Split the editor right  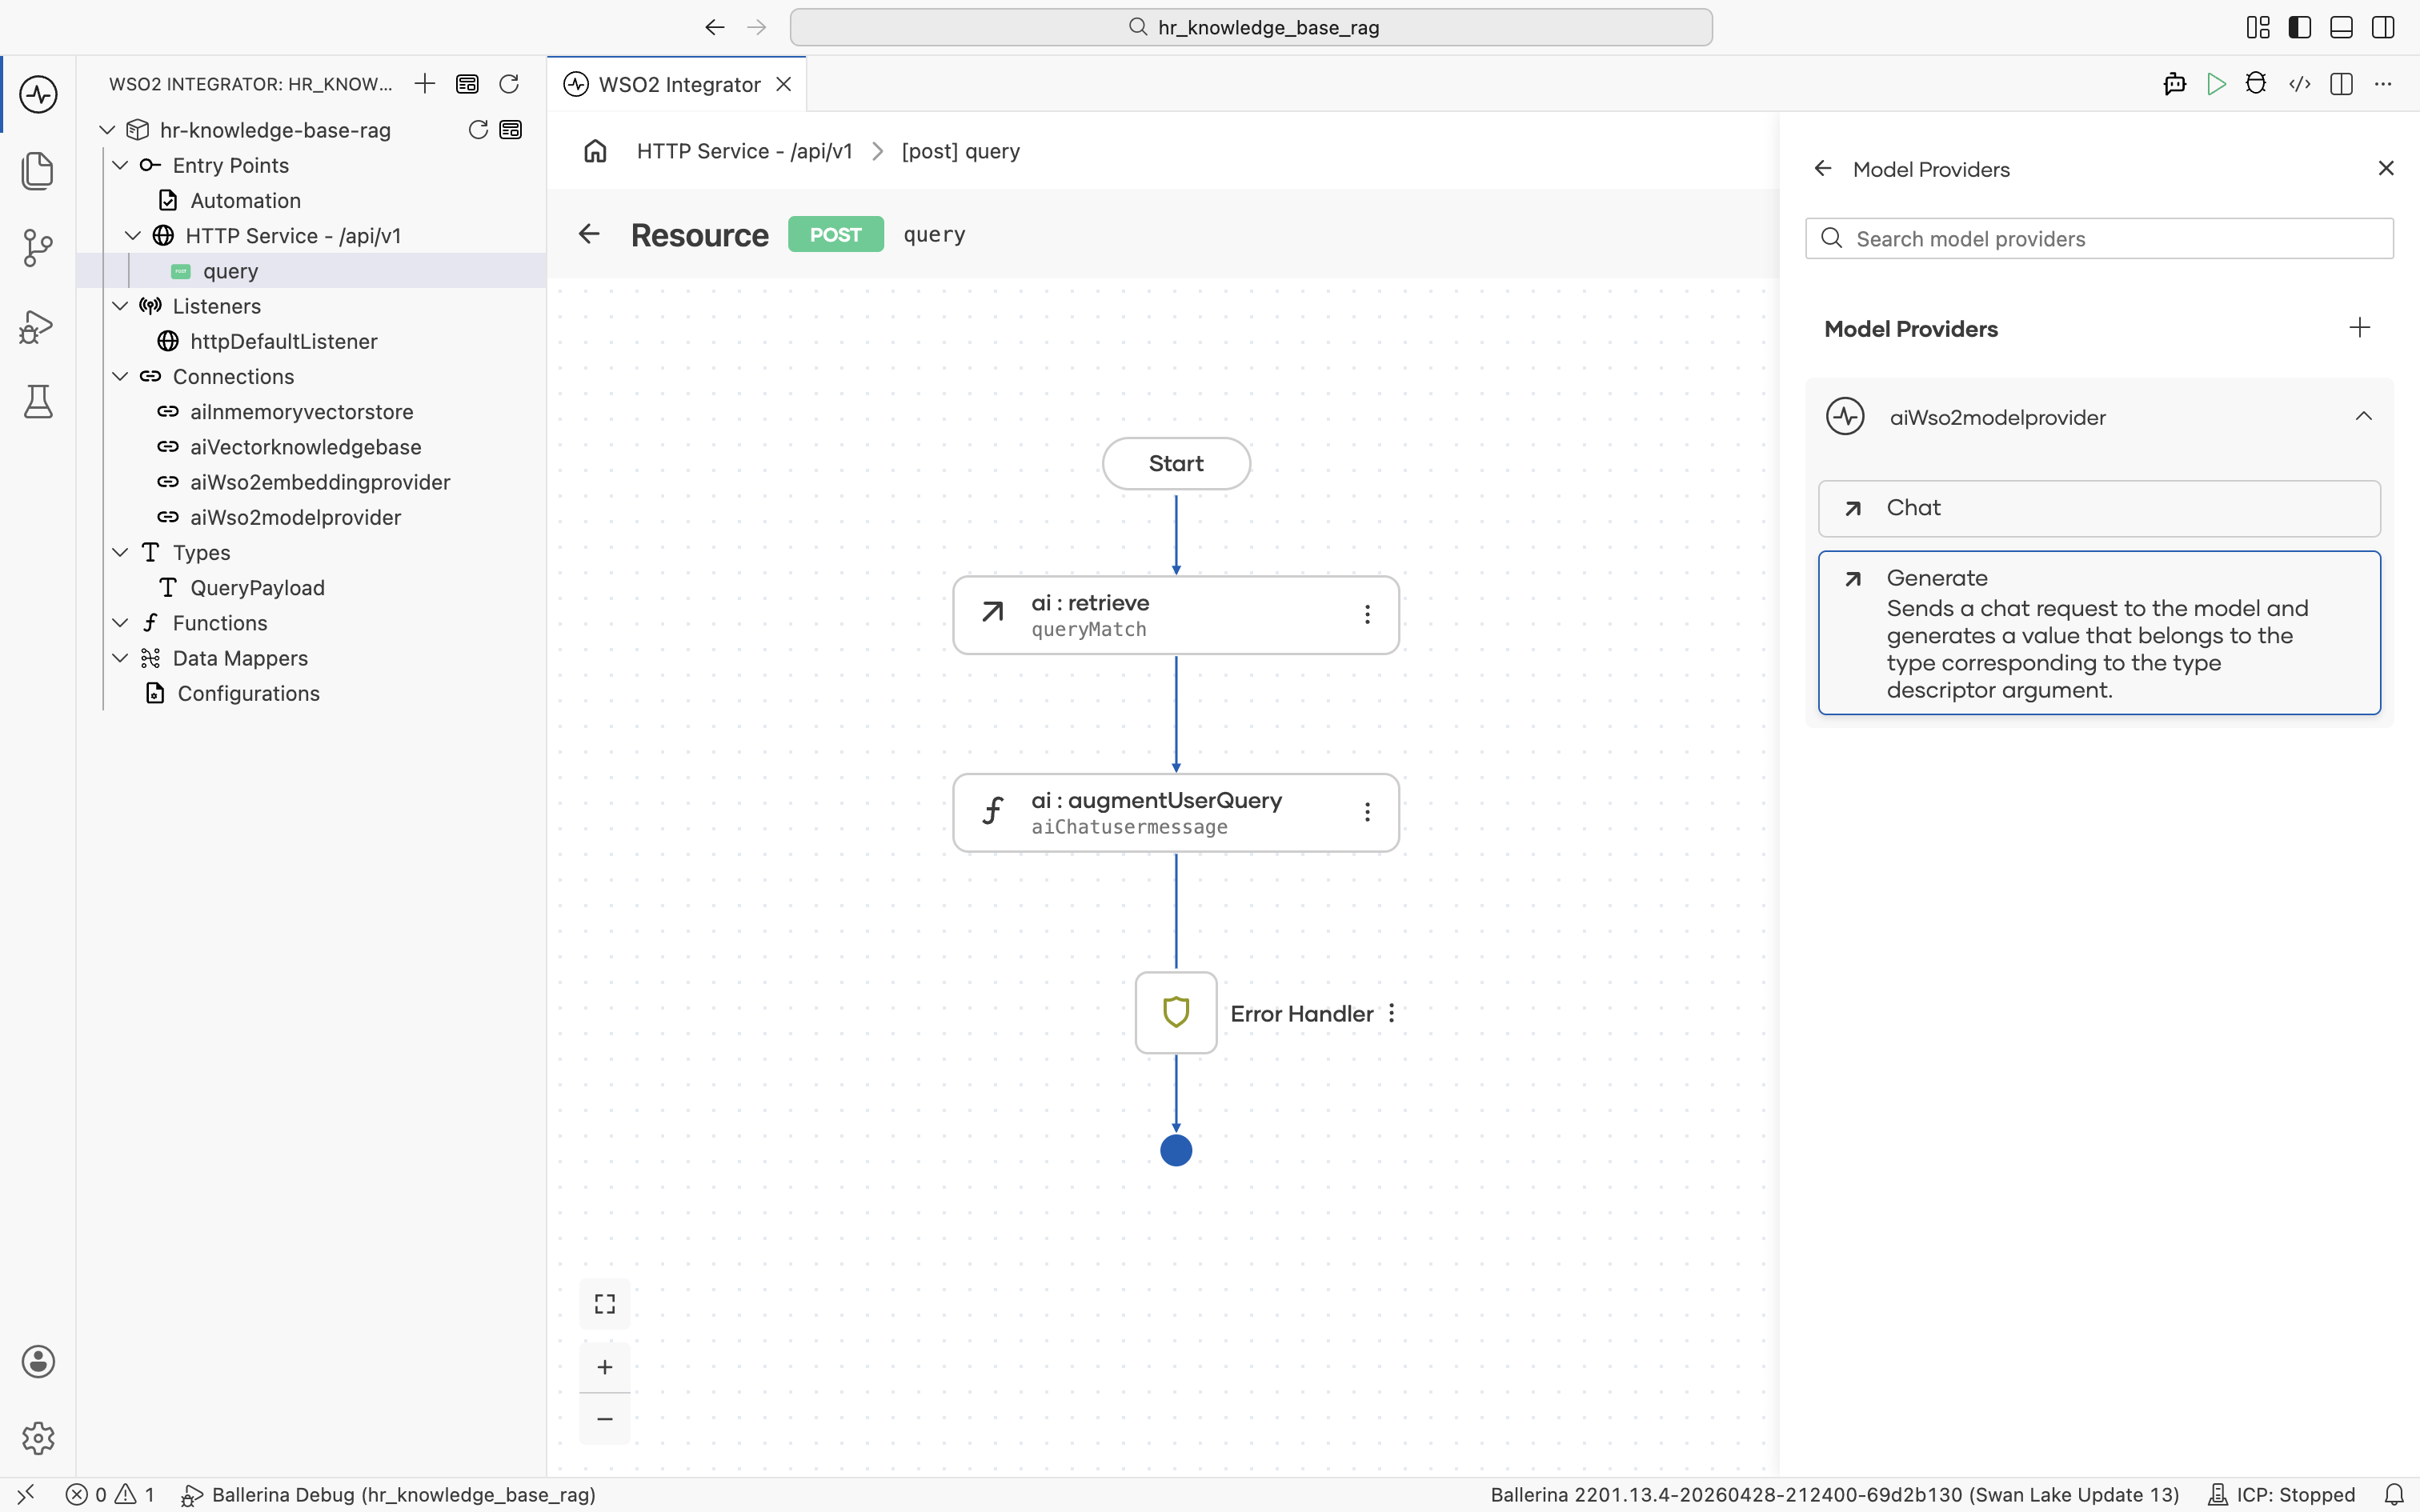click(x=2341, y=84)
